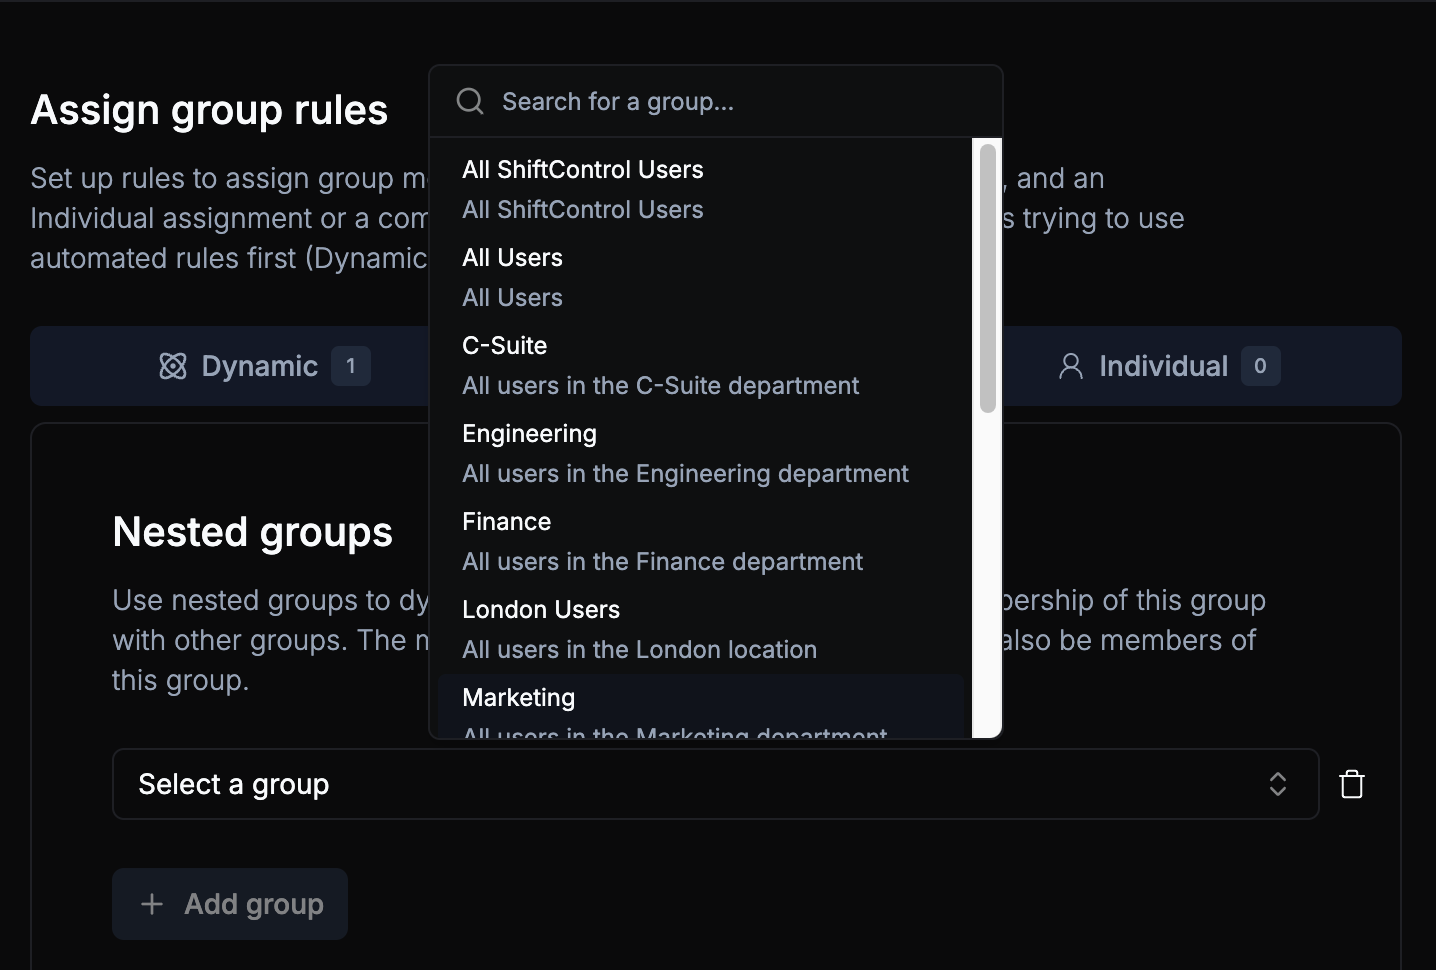Delete the nested group row with trash icon

(x=1352, y=784)
